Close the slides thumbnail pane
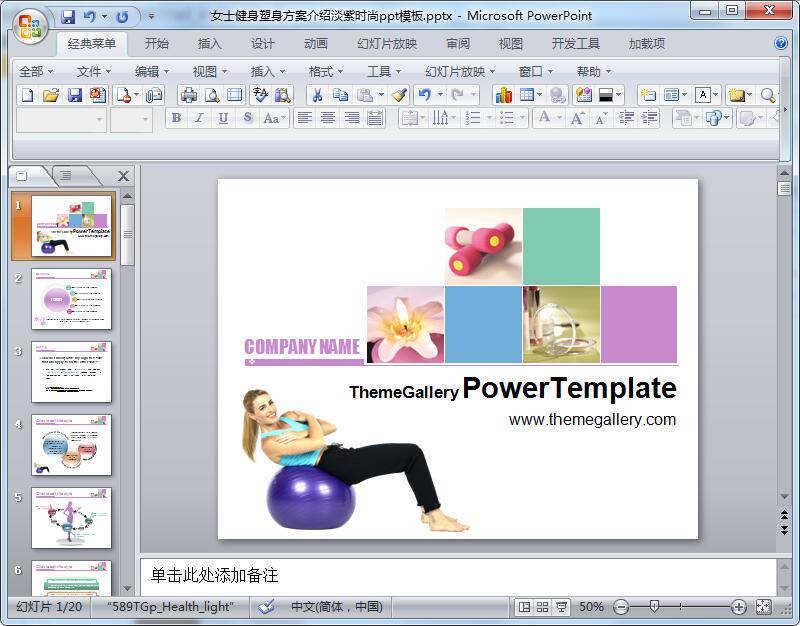The image size is (800, 626). tap(123, 177)
